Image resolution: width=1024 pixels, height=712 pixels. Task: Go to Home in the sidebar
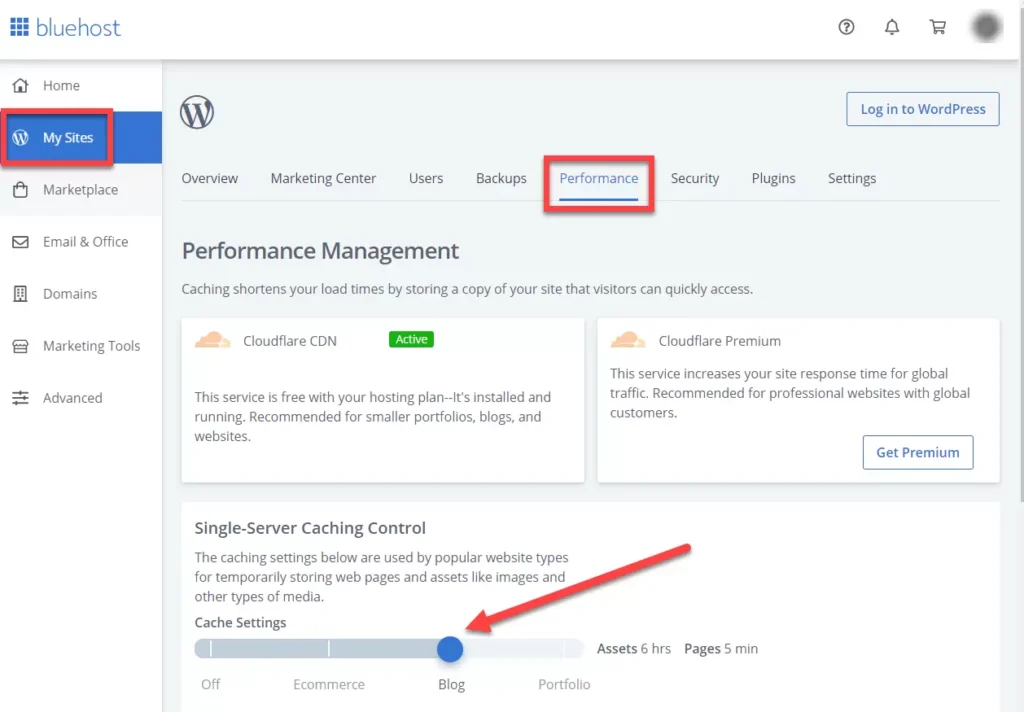click(81, 86)
